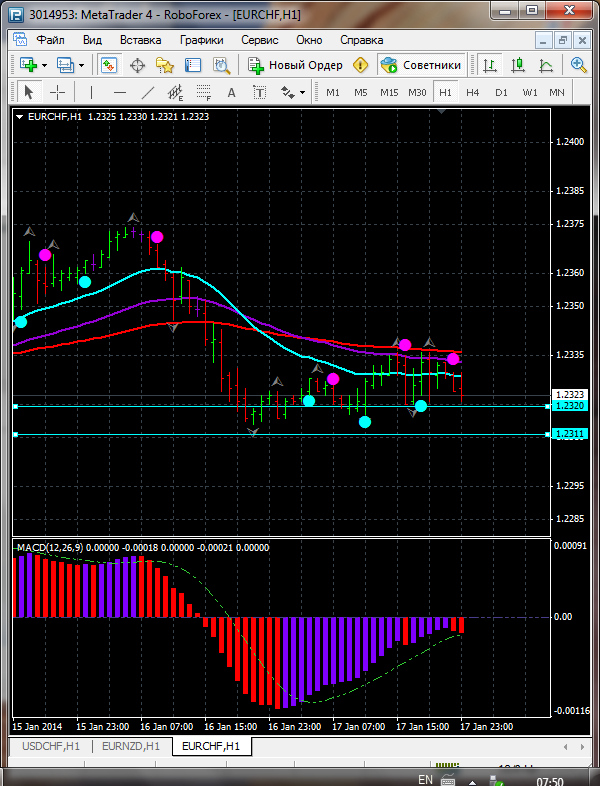Screen dimensions: 600x786
Task: Click the system clock showing 07:50
Action: coord(549,781)
